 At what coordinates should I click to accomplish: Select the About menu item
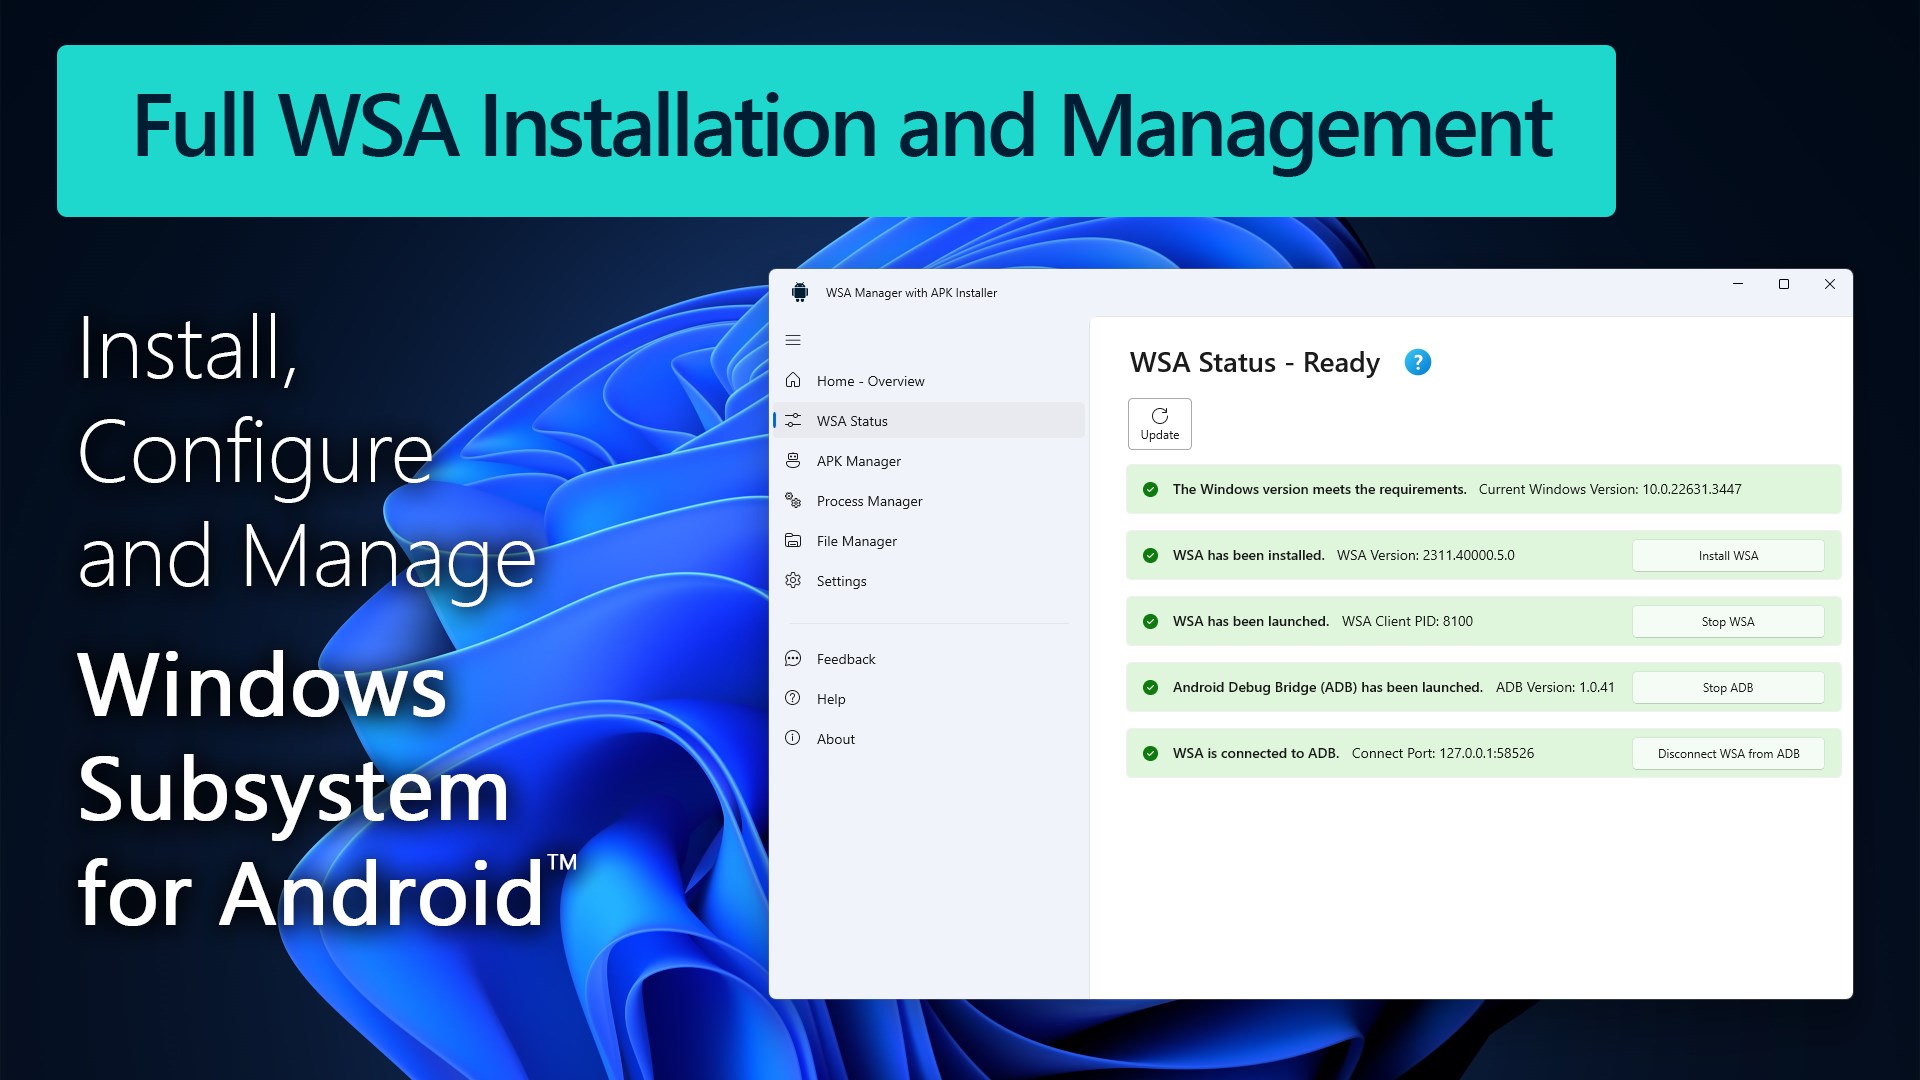point(836,739)
